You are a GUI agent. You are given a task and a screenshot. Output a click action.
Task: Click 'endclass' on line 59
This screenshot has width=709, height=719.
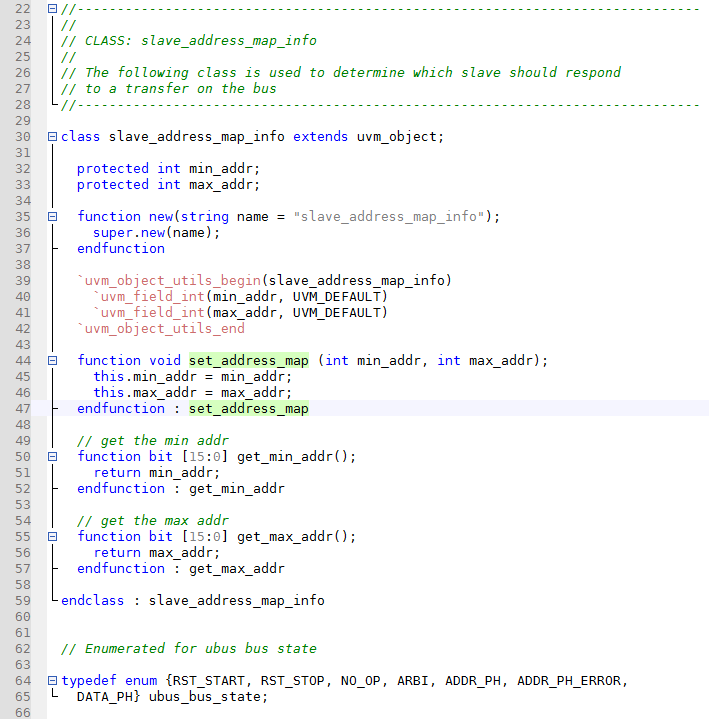click(93, 601)
